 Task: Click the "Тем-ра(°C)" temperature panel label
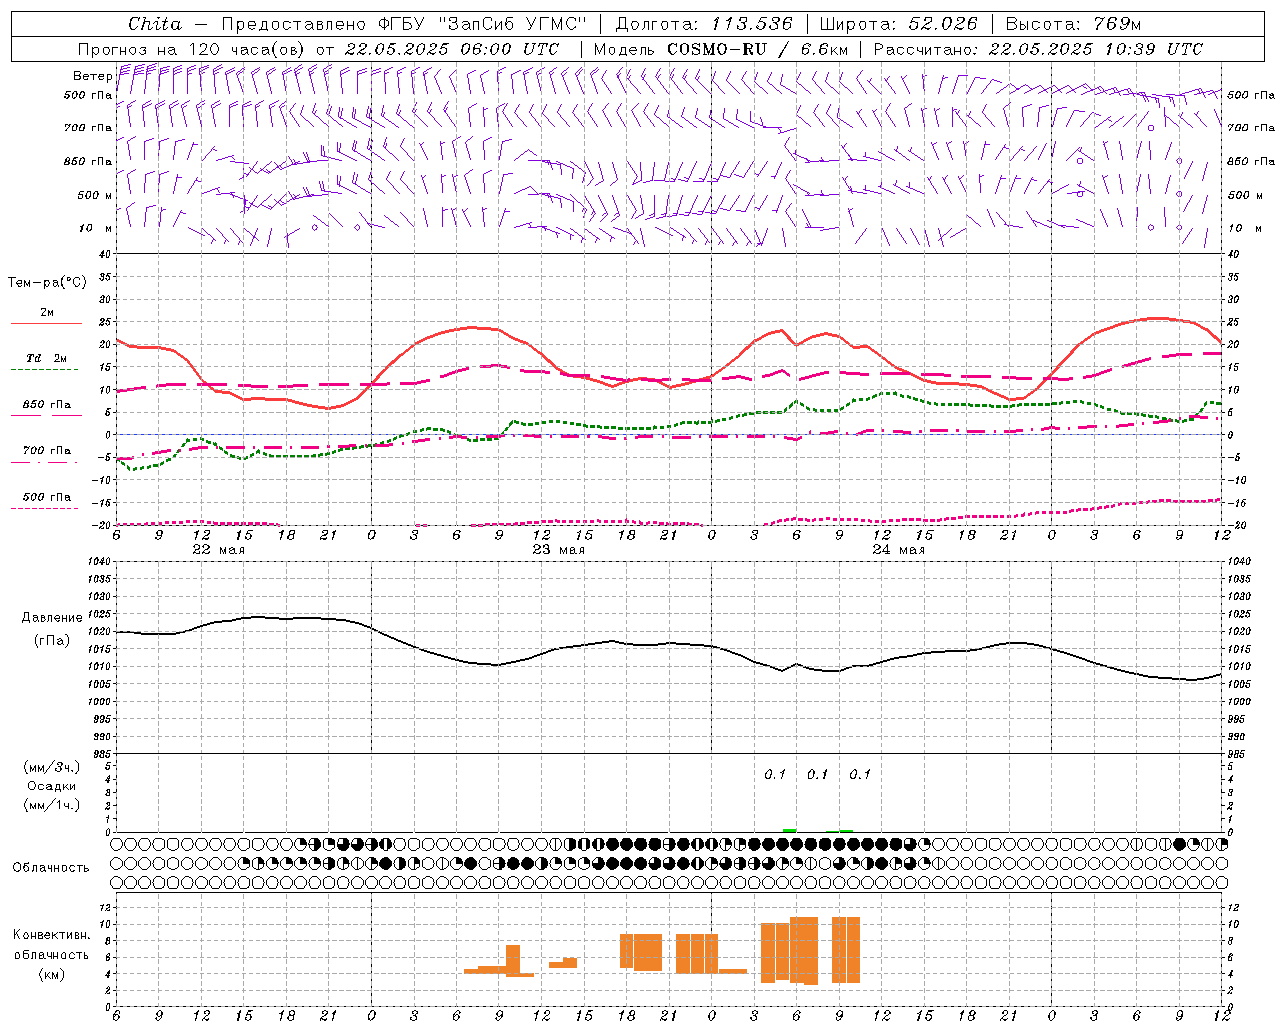point(47,283)
